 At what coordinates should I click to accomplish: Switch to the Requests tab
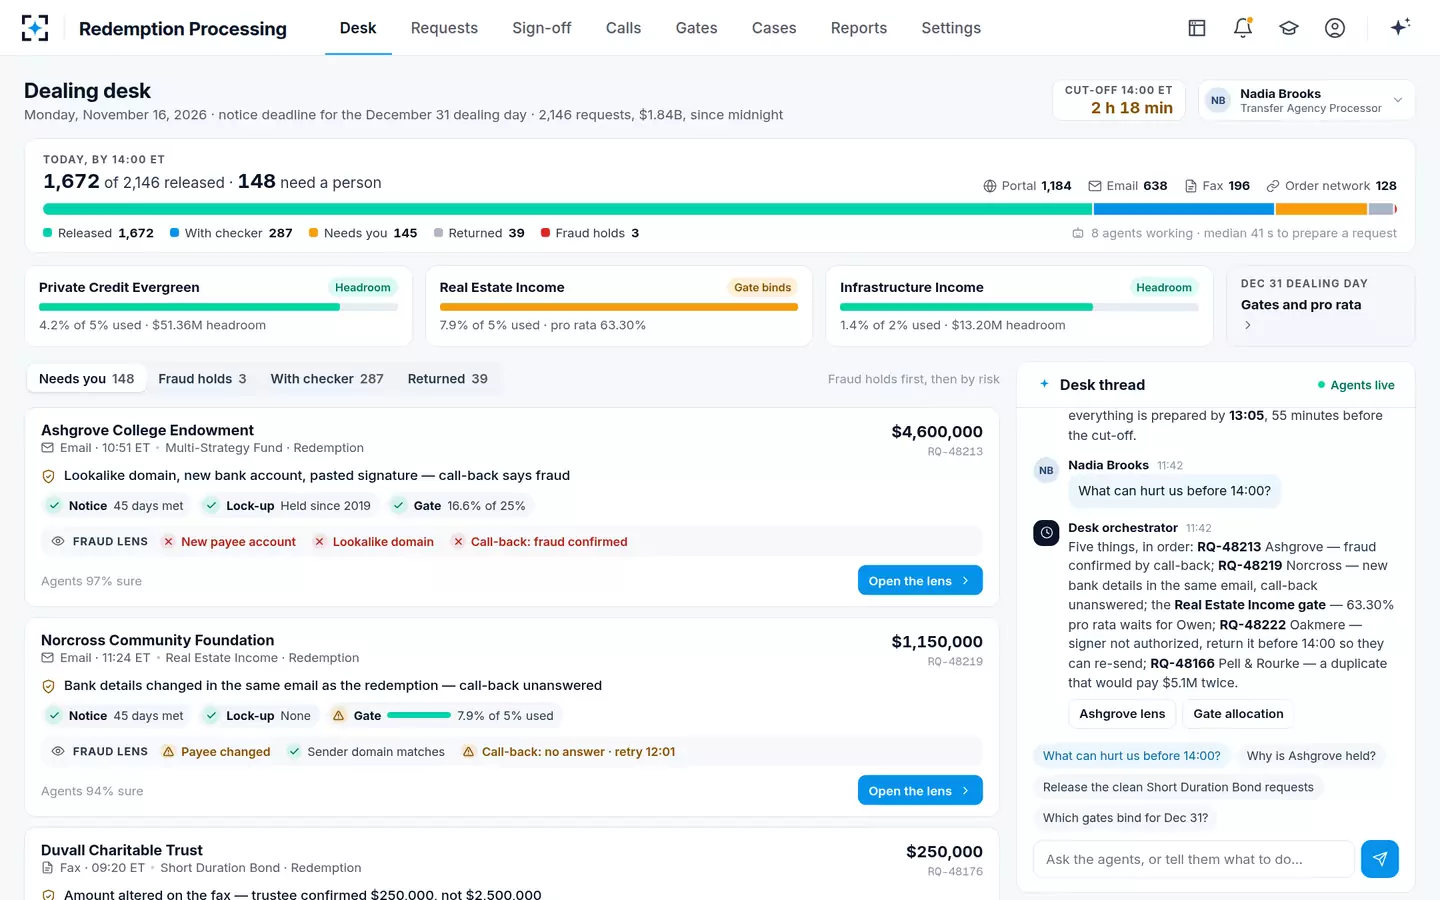coord(444,28)
